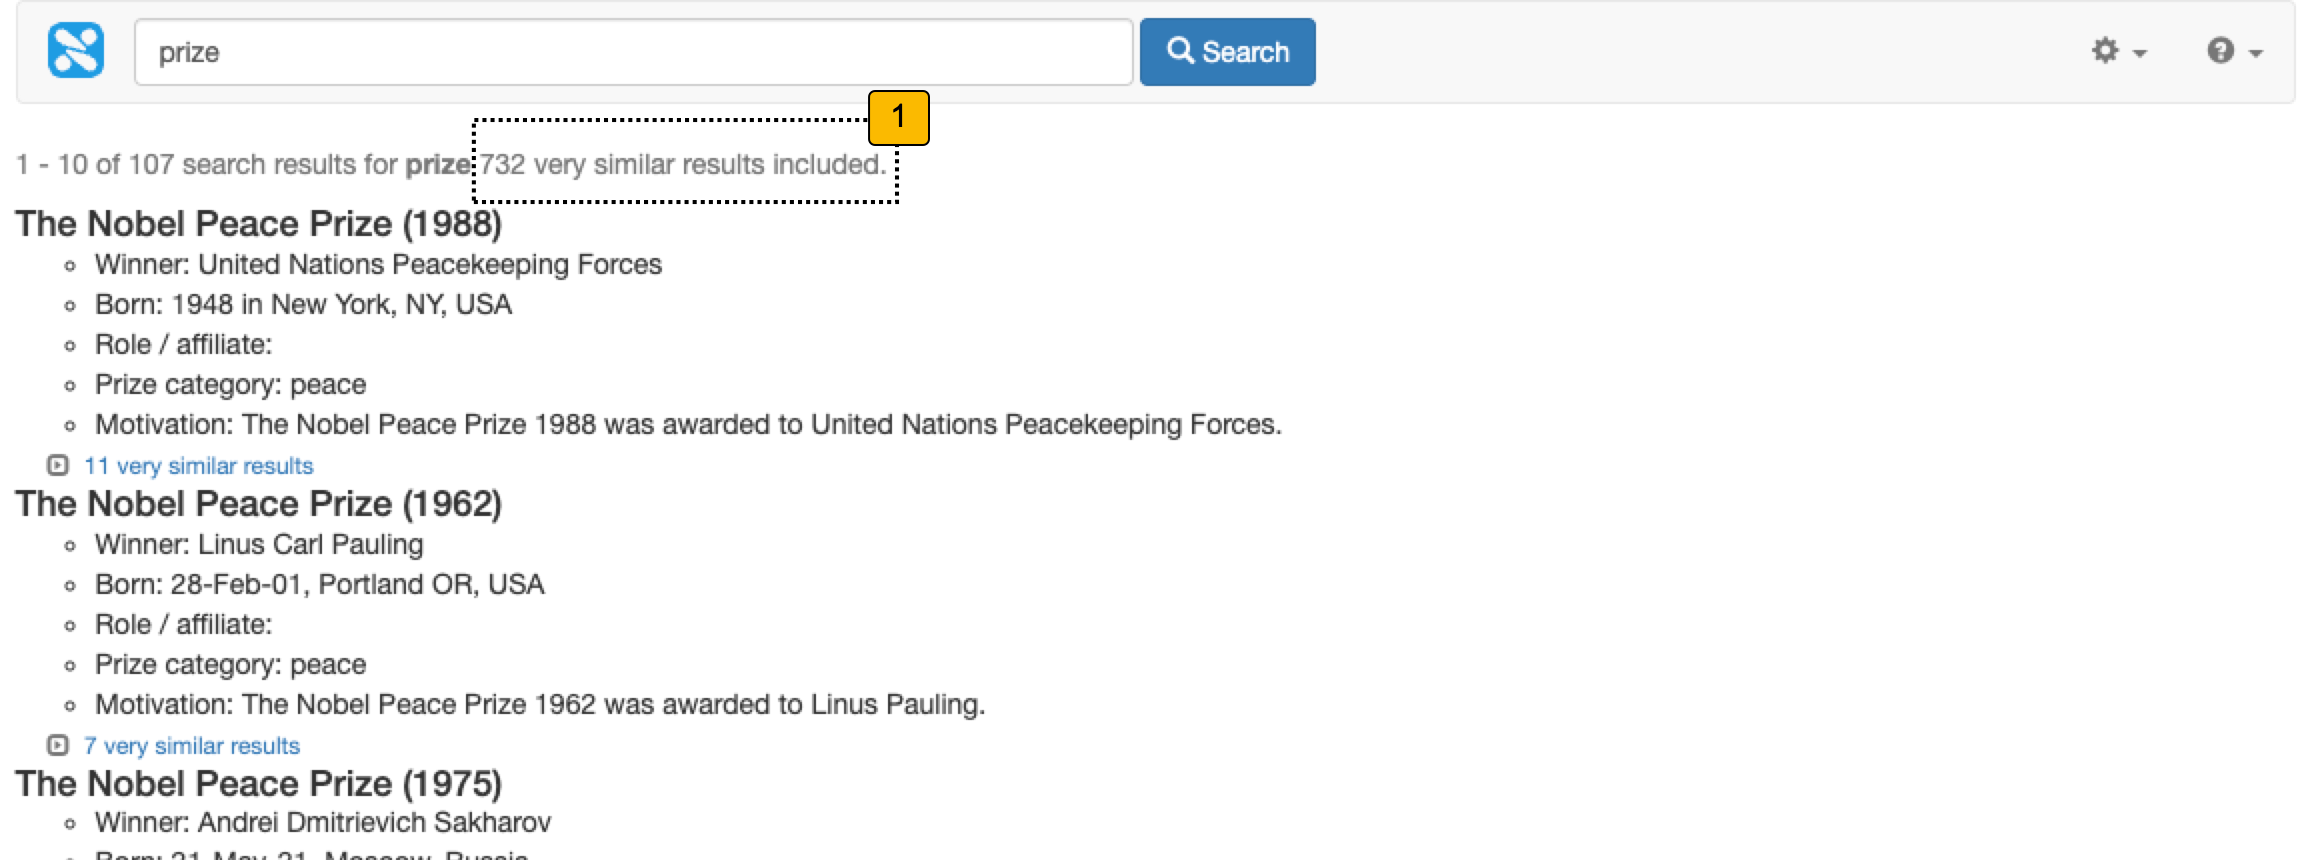The width and height of the screenshot is (2314, 860).
Task: Click "732 very similar results included" text
Action: 682,165
